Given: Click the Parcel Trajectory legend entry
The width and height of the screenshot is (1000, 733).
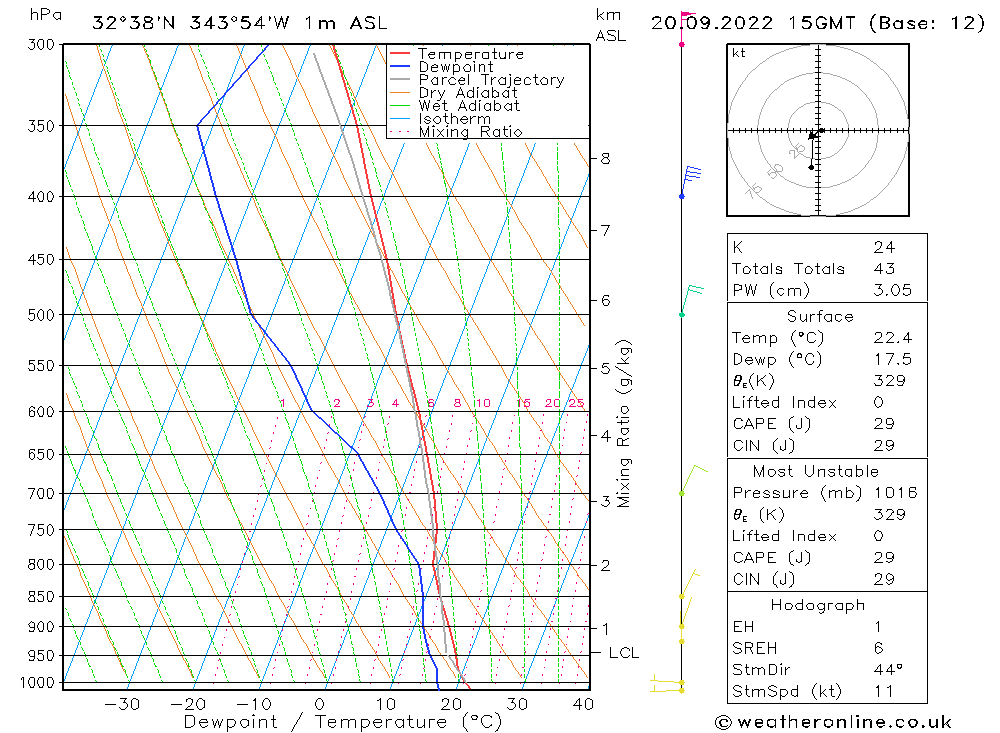Looking at the screenshot, I should pos(477,80).
